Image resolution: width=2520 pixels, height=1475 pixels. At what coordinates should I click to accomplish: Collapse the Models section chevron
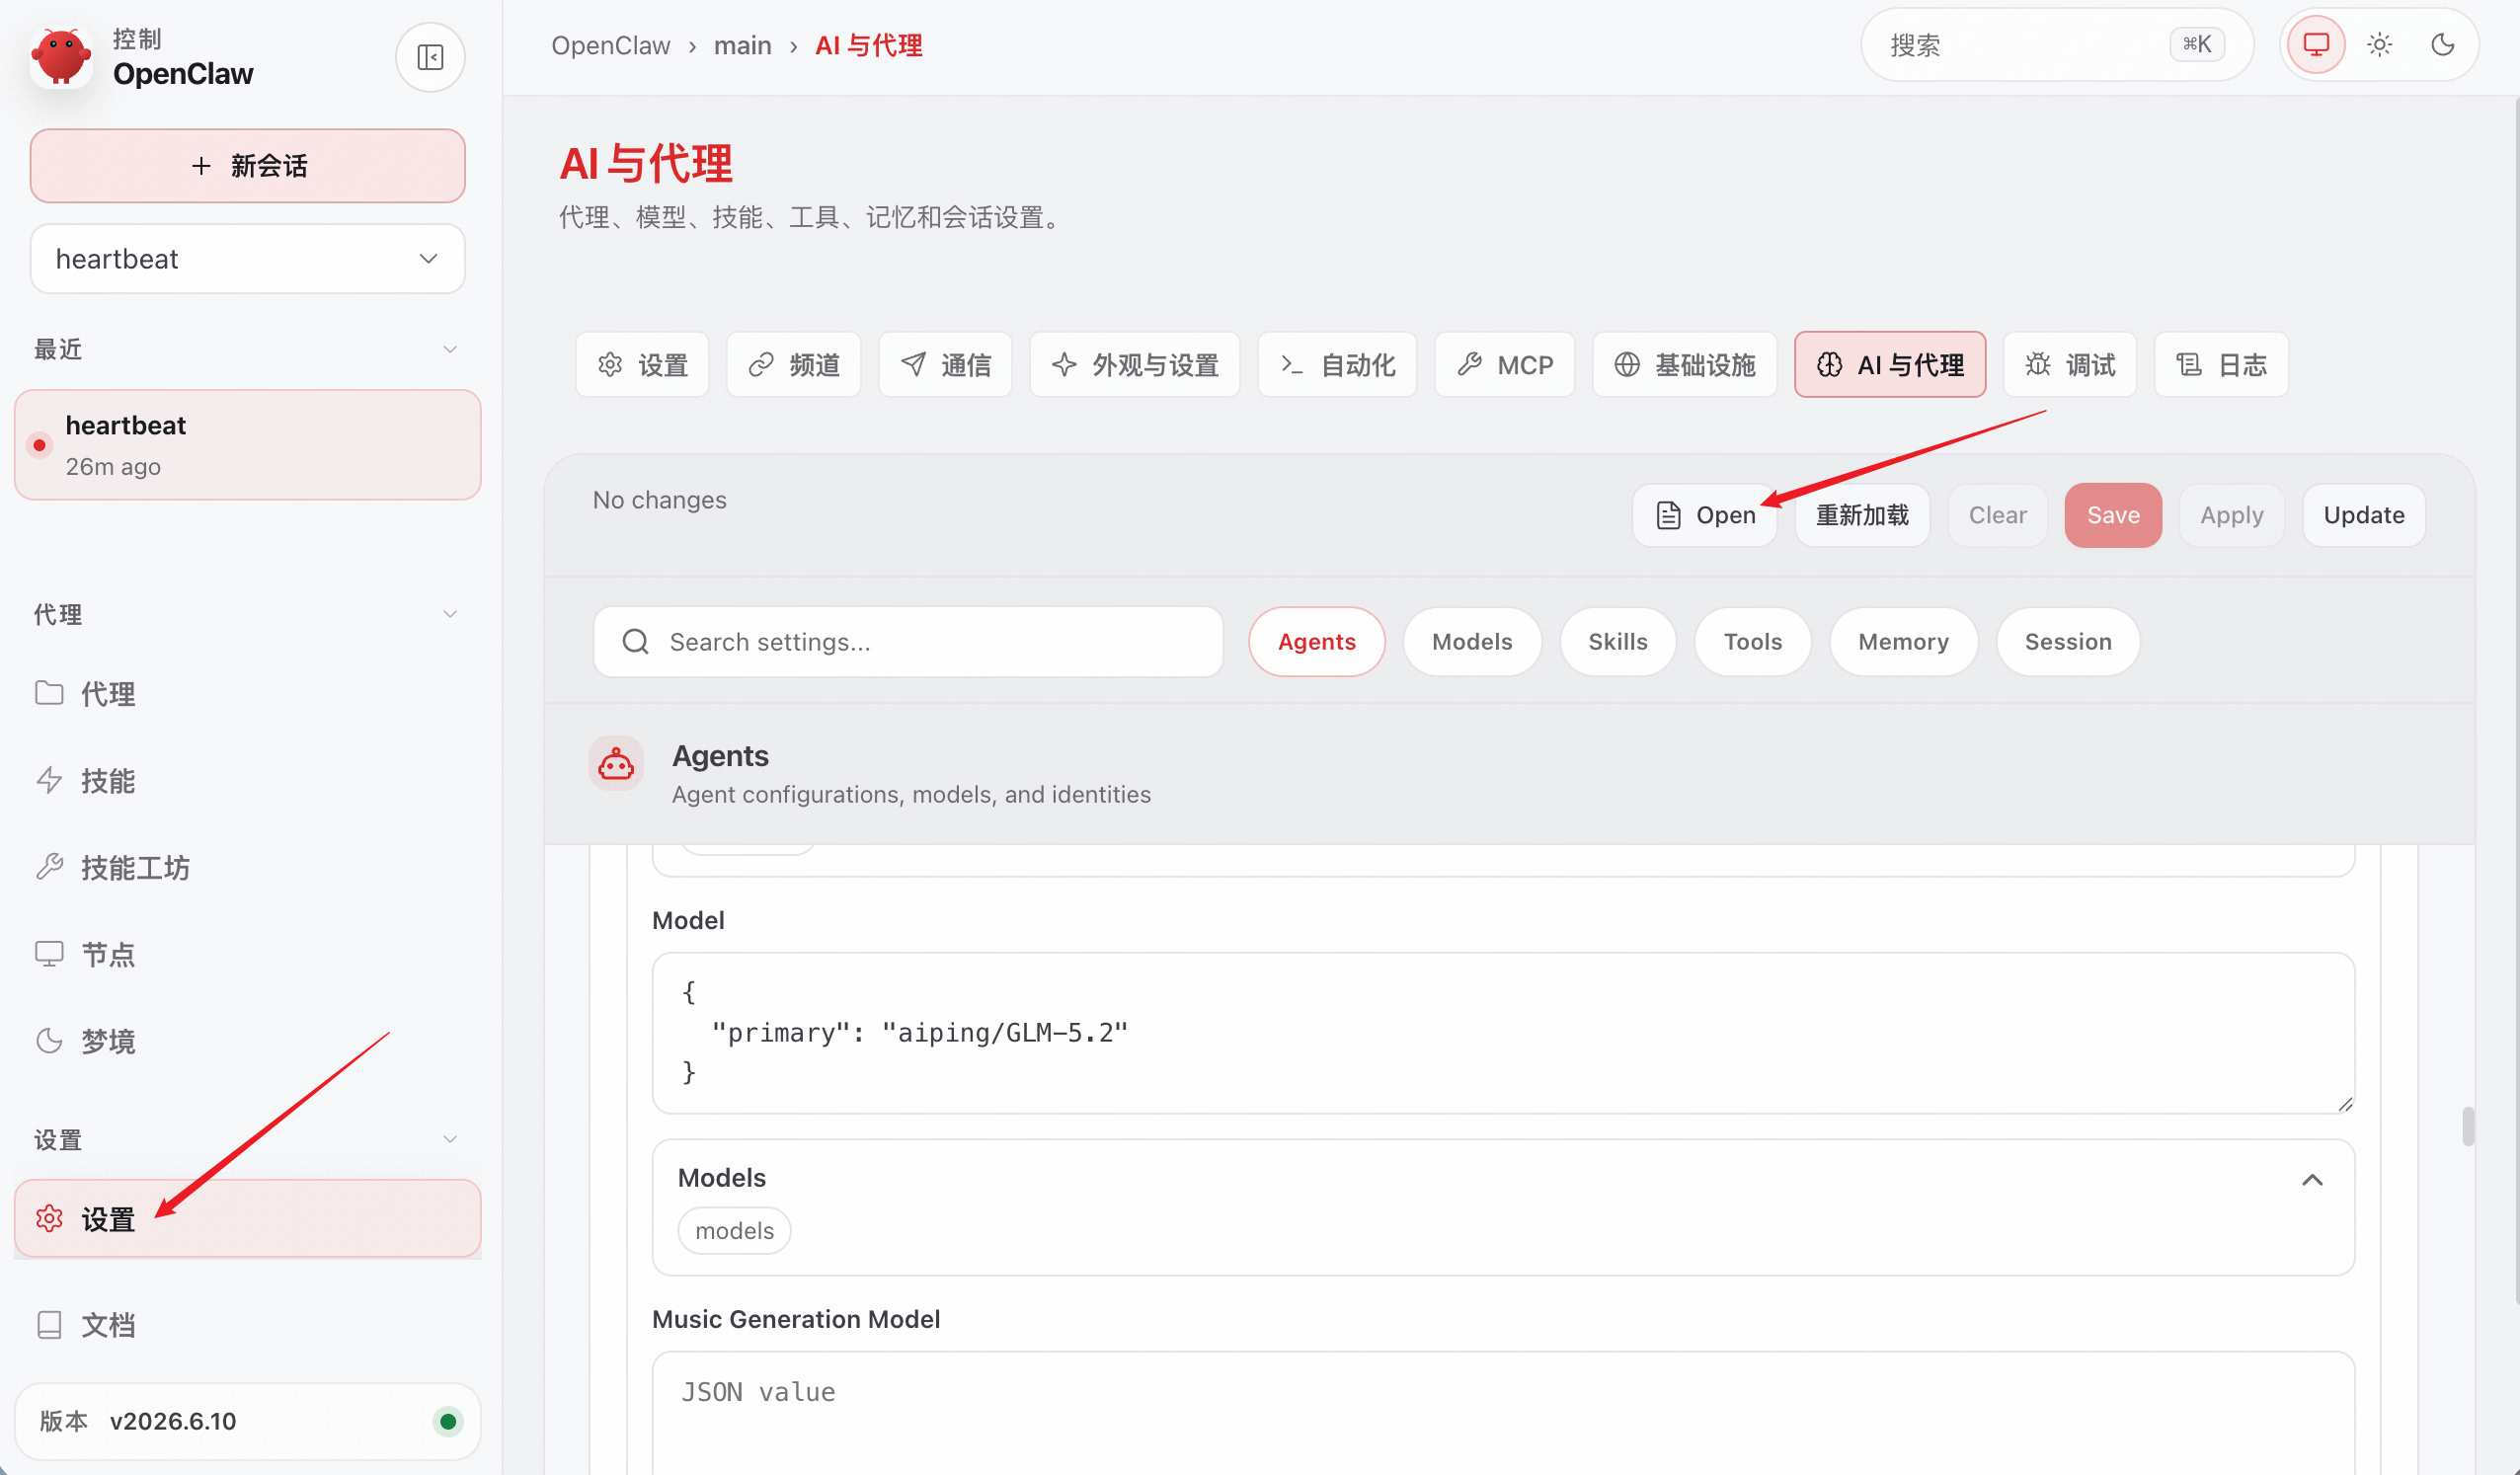coord(2312,1180)
